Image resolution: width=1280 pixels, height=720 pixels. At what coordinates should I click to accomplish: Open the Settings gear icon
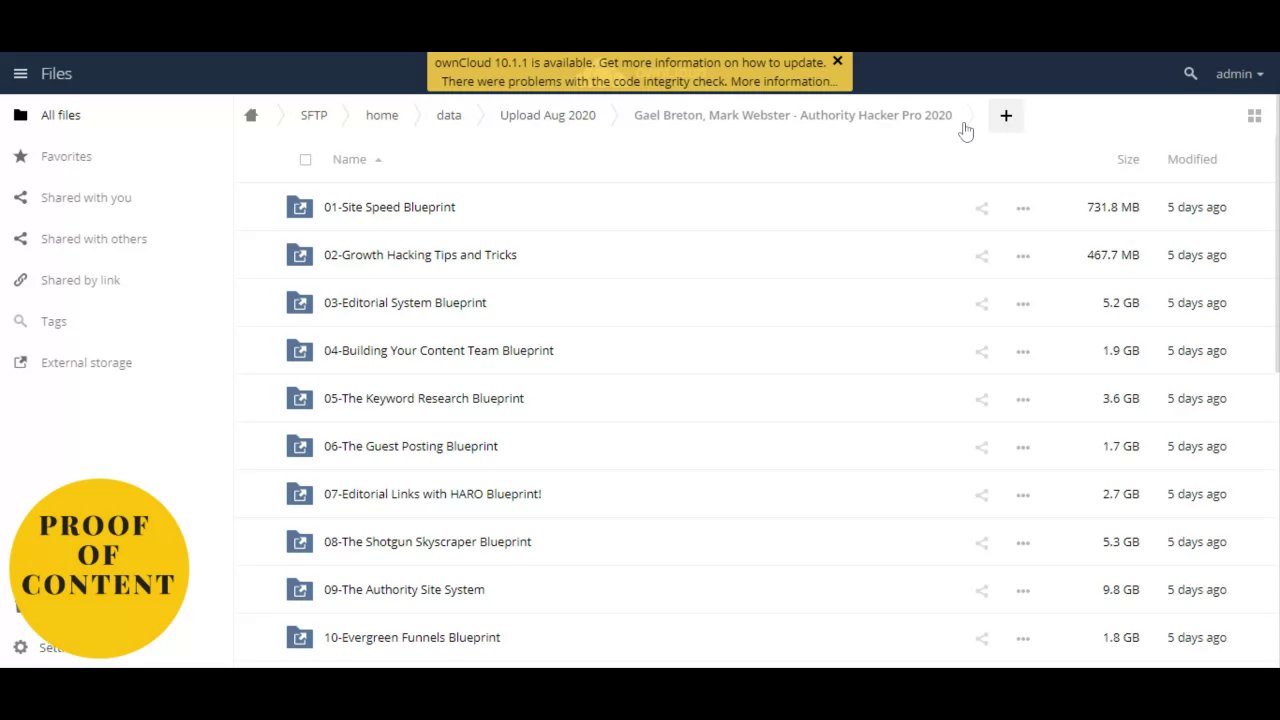pos(20,647)
